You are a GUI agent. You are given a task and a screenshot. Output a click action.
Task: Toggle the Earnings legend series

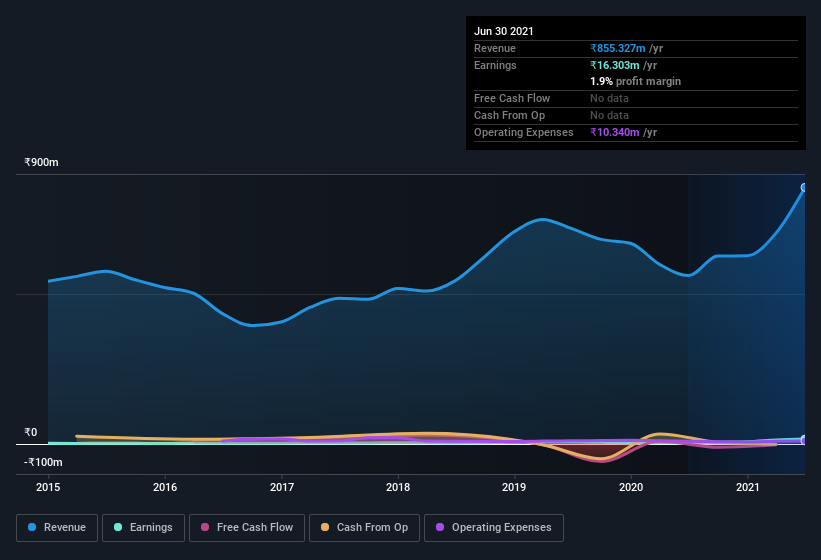coord(143,528)
